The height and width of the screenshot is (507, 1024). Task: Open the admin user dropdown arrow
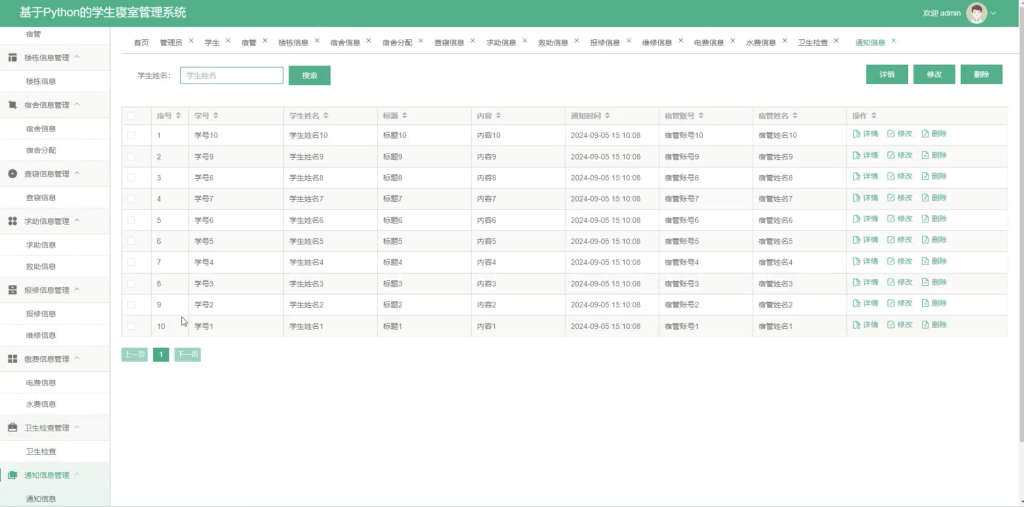click(994, 13)
